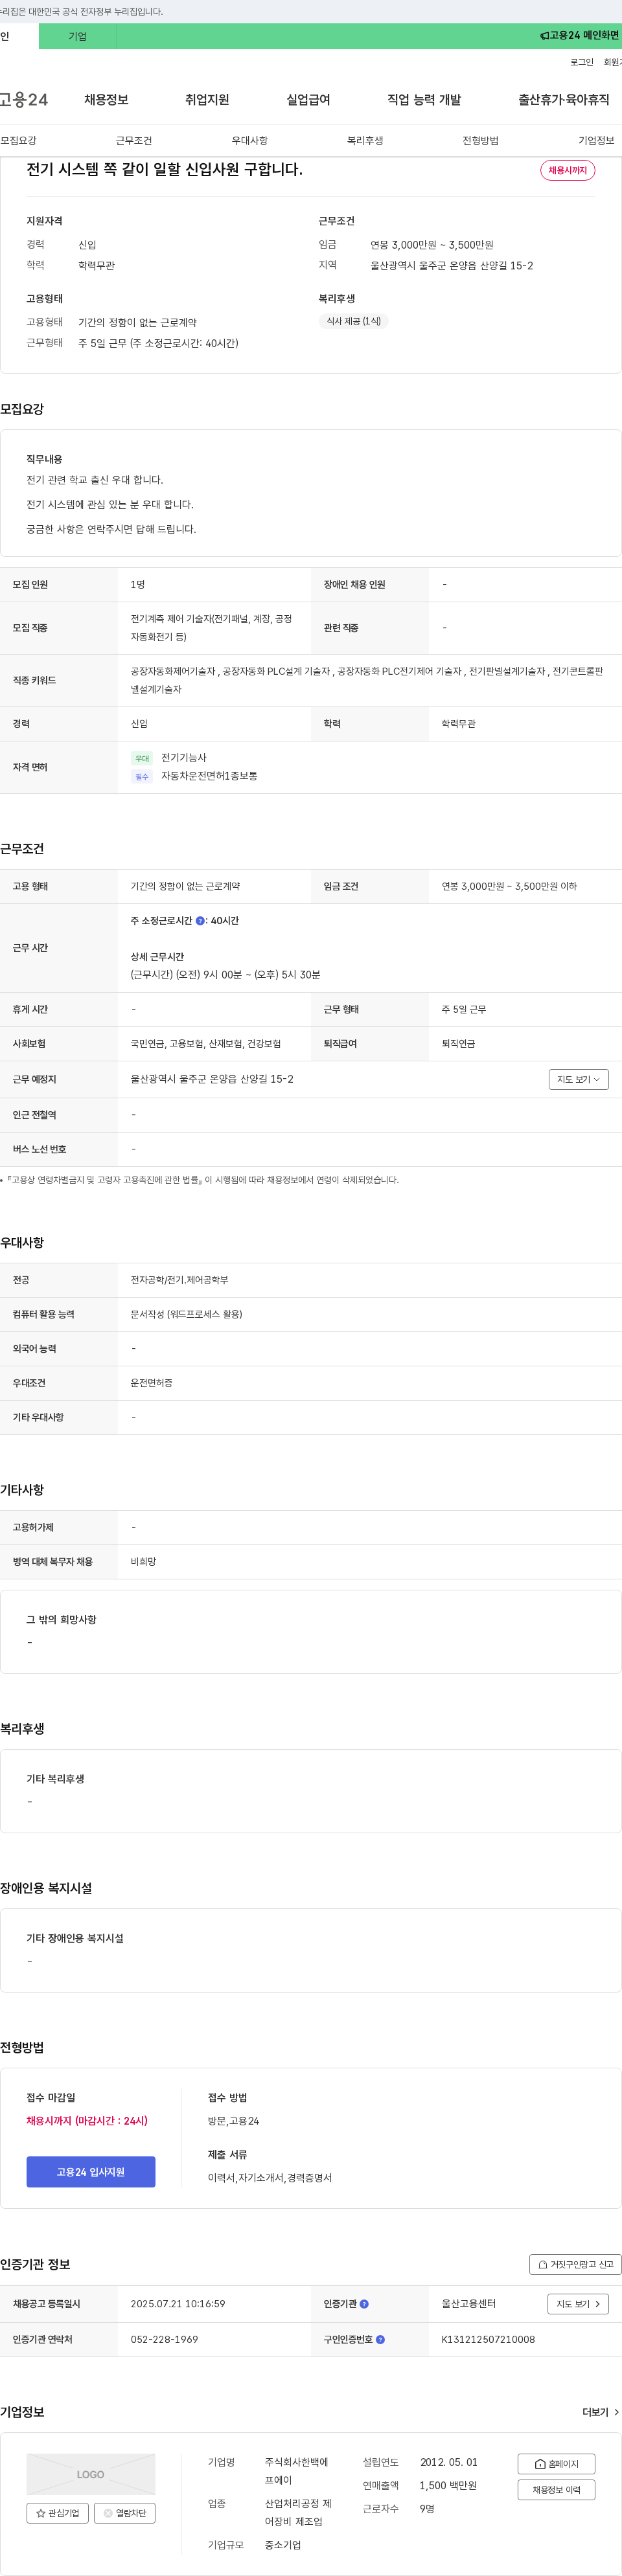Click the 로그인 link
The width and height of the screenshot is (622, 2576).
(x=581, y=62)
